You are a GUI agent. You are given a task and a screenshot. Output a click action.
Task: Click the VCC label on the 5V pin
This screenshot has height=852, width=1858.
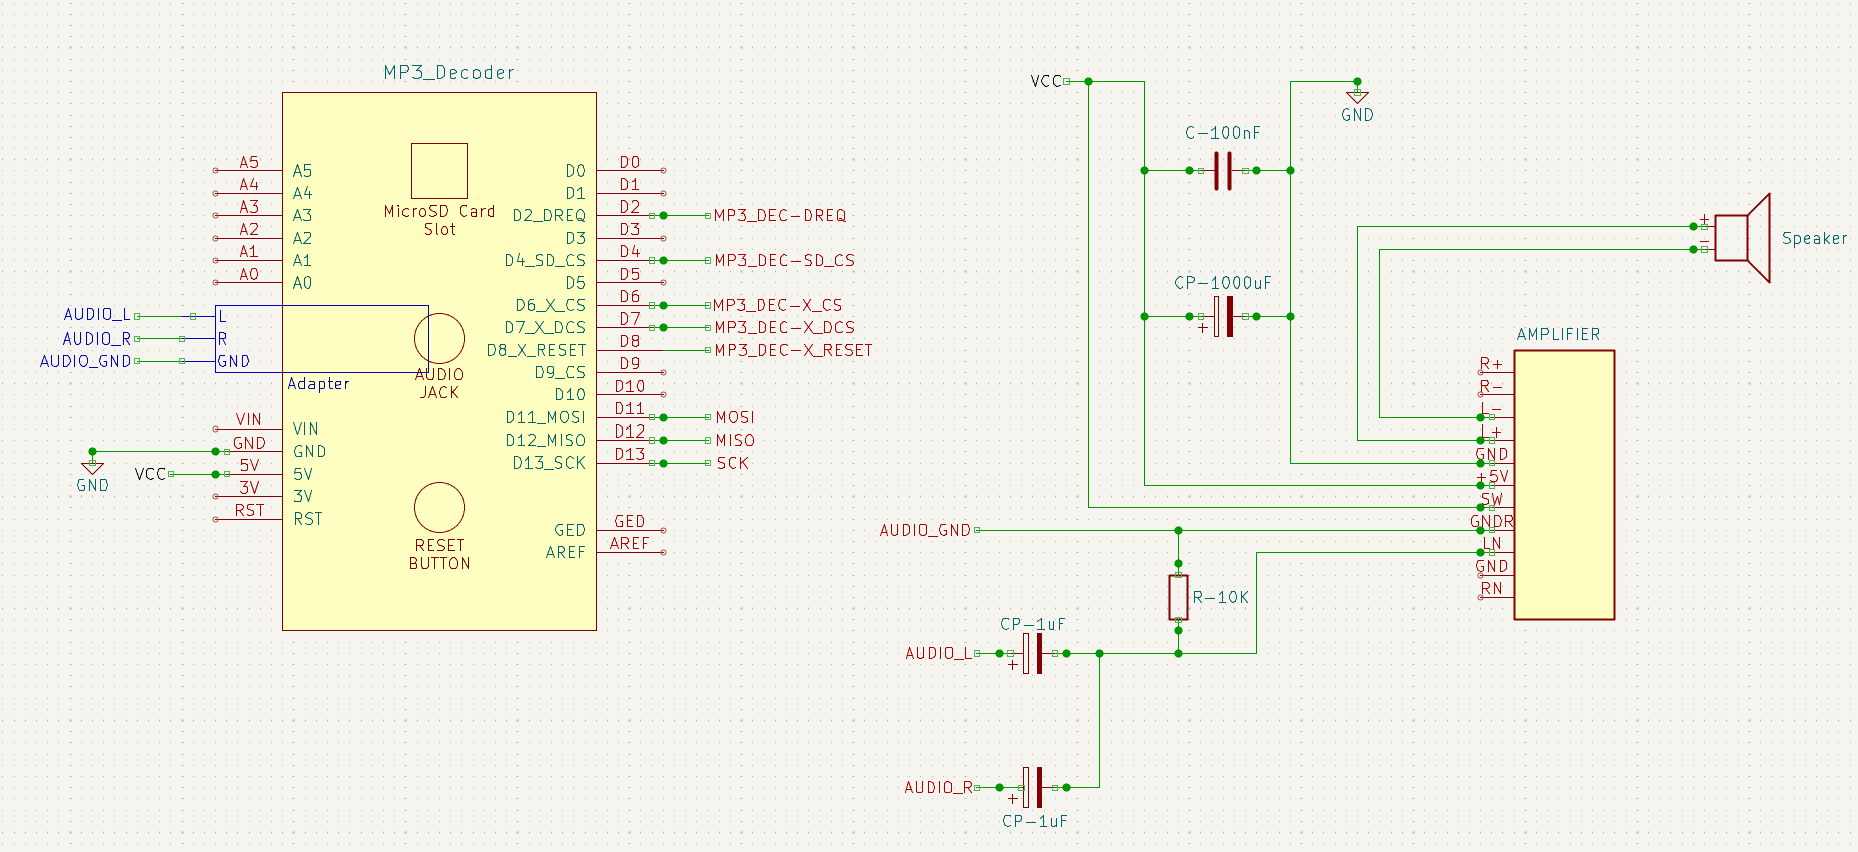[x=150, y=474]
